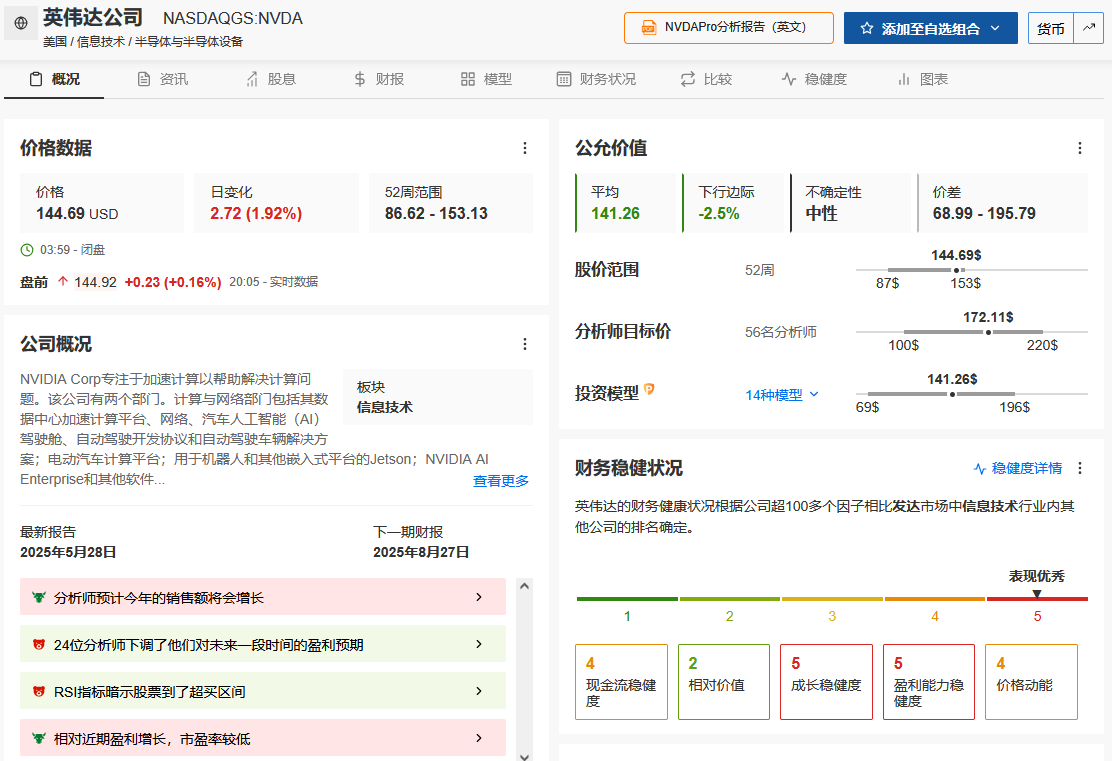Open the 比较 tab
1112x761 pixels.
pyautogui.click(x=706, y=79)
